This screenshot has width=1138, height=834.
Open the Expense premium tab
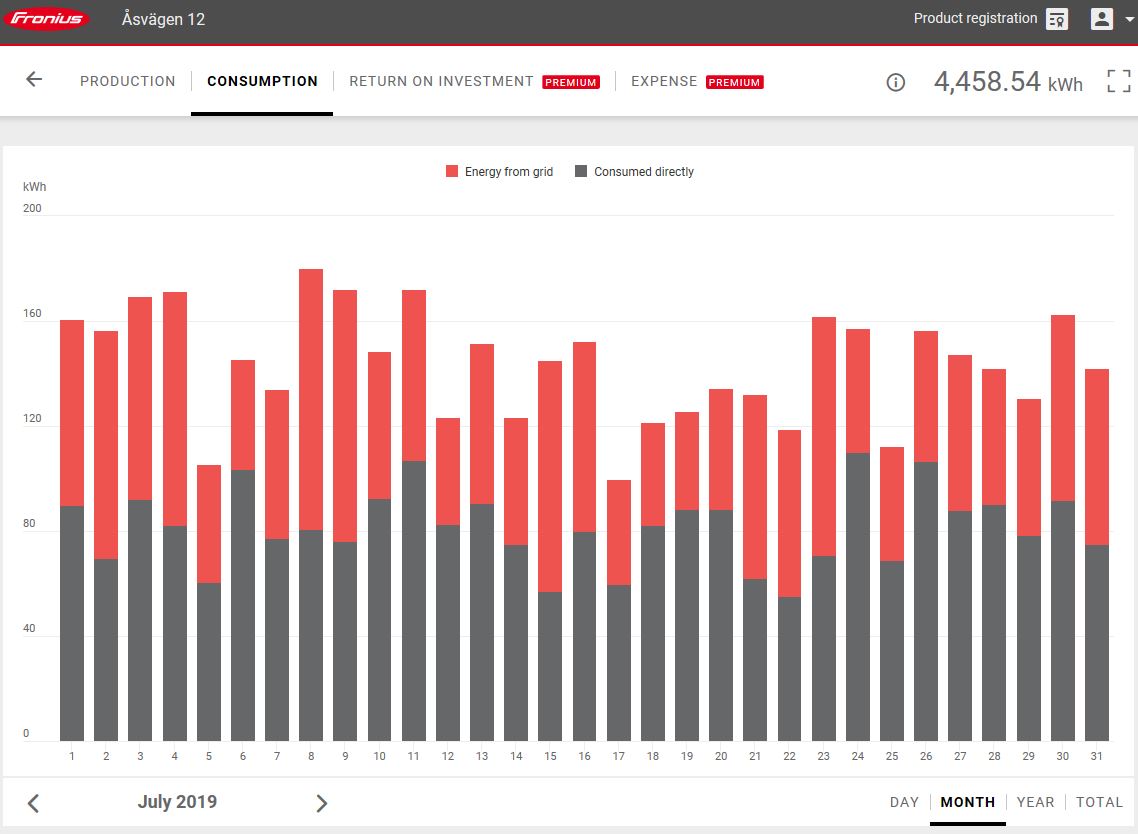[x=664, y=81]
